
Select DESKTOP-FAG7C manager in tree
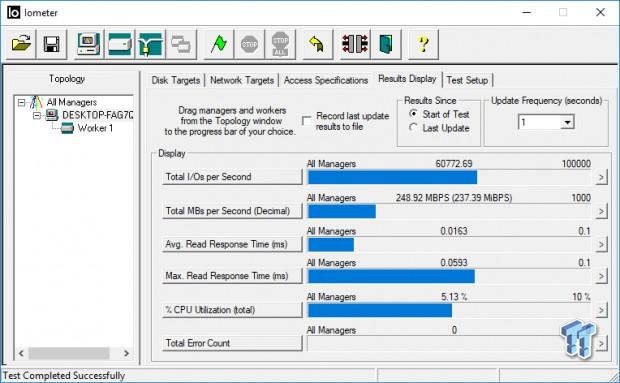pyautogui.click(x=97, y=115)
